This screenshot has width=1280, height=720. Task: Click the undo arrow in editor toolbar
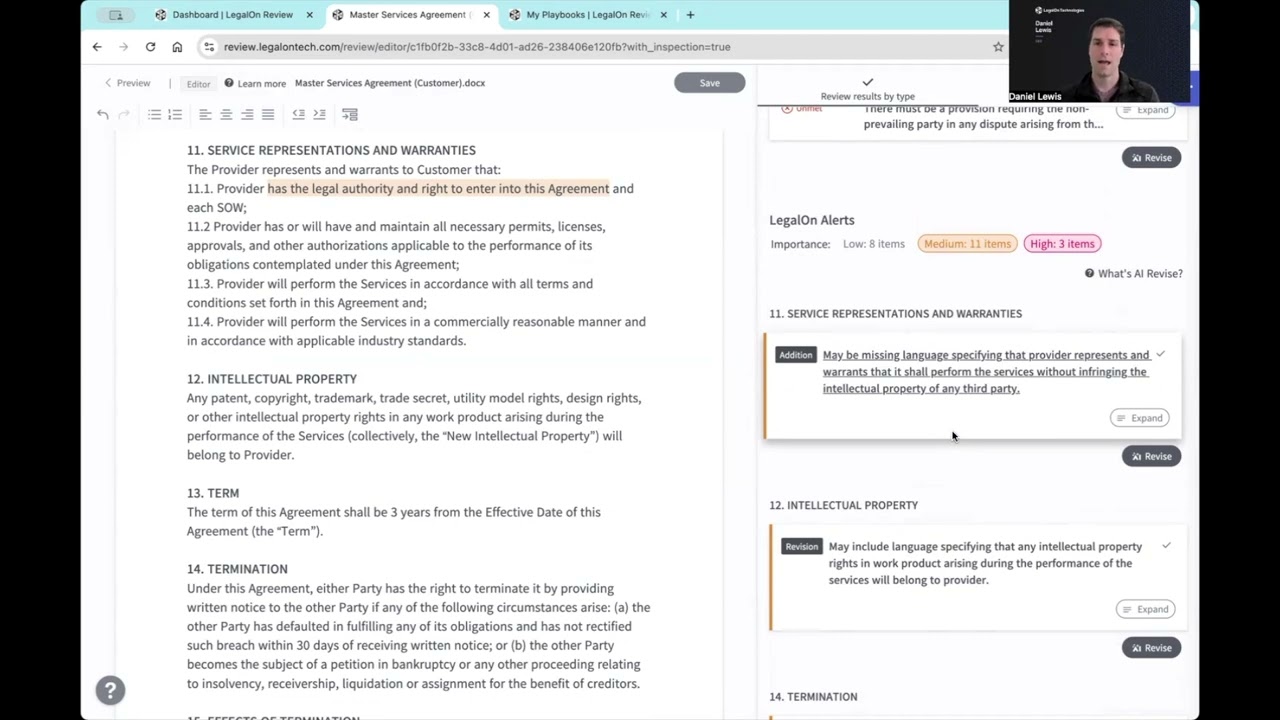(102, 115)
